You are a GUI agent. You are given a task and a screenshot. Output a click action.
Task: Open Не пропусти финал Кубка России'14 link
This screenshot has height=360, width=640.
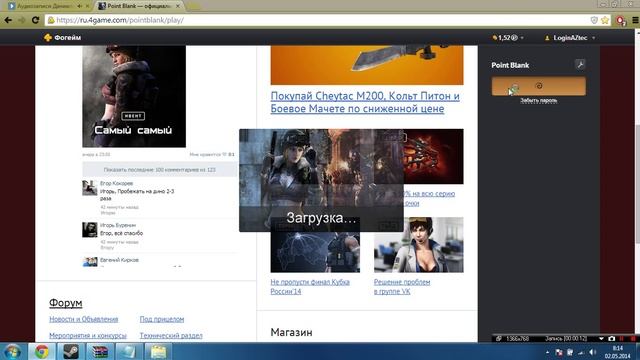(310, 287)
